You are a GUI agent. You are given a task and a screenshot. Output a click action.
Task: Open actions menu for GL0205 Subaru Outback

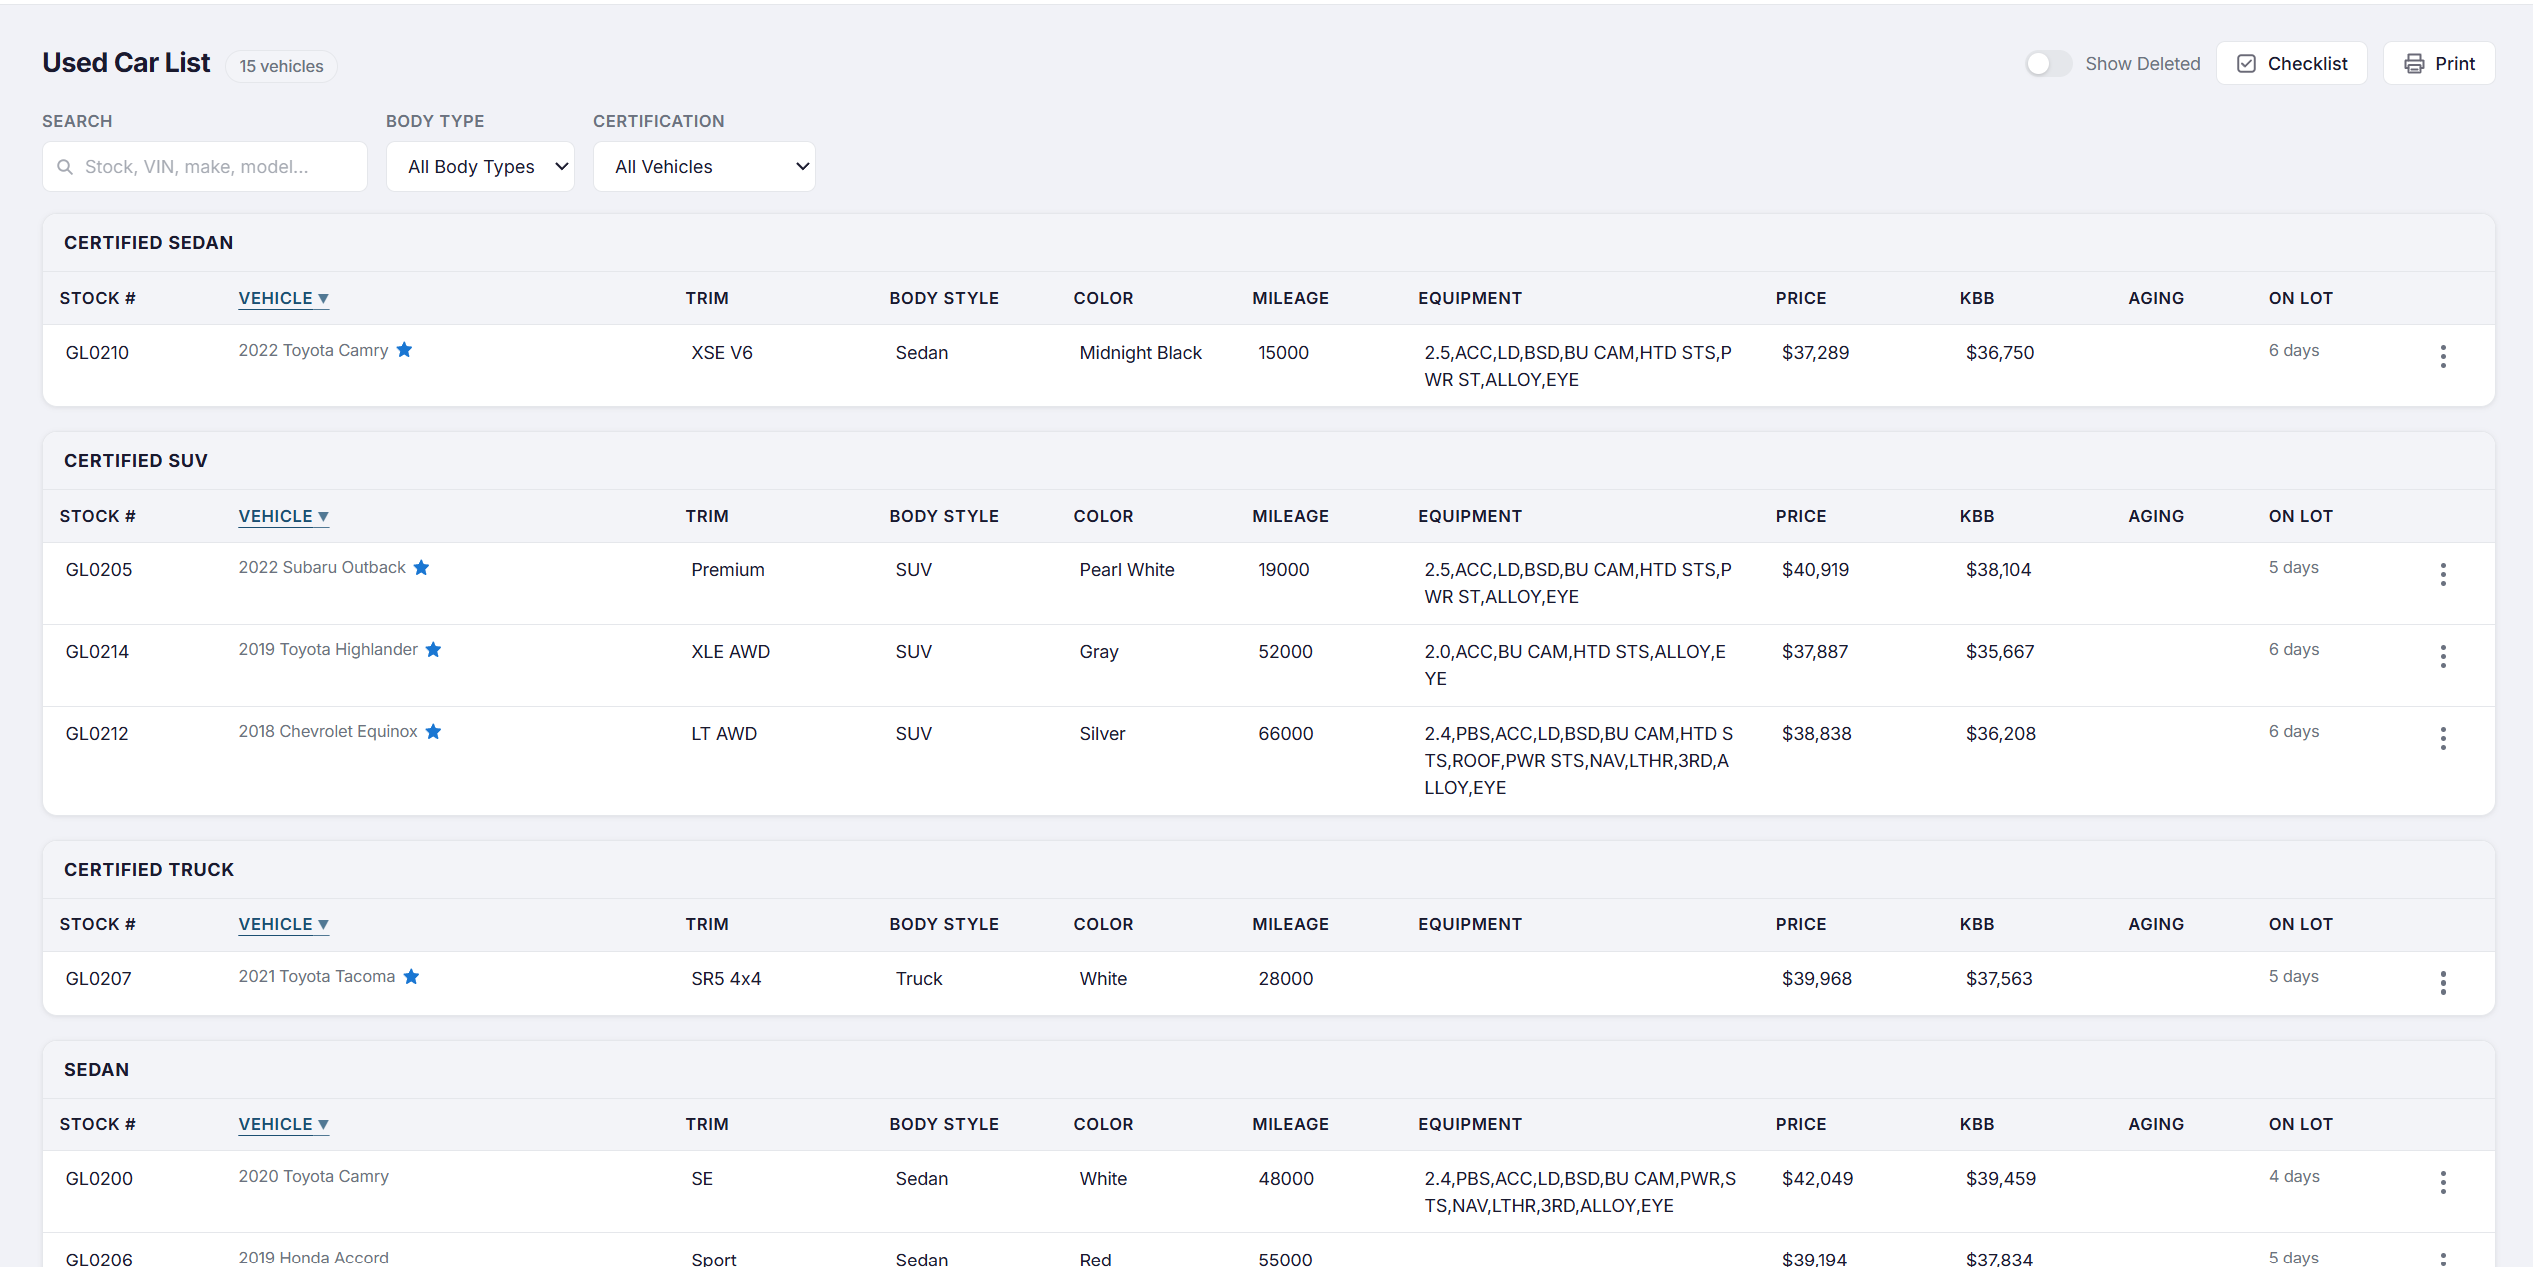(2442, 574)
